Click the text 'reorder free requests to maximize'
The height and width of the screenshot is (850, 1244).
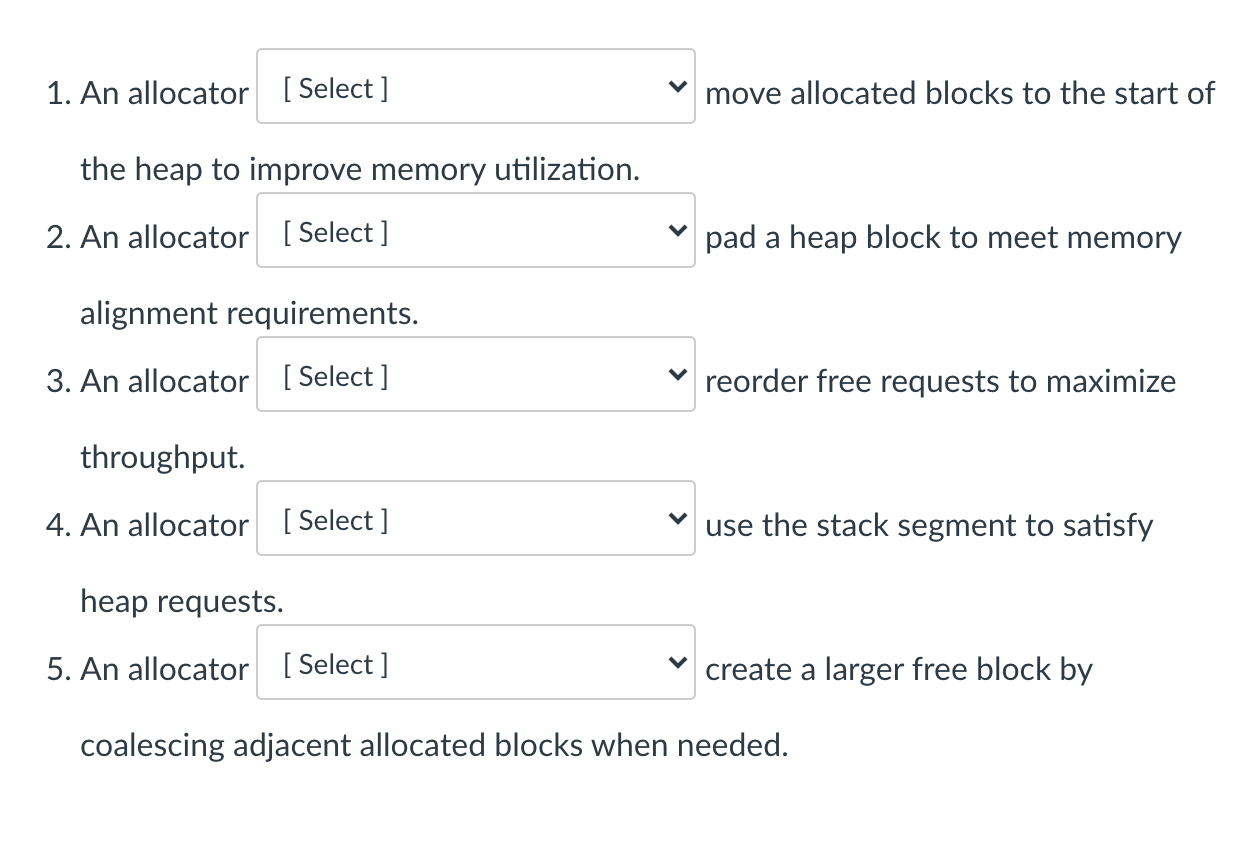pos(941,381)
